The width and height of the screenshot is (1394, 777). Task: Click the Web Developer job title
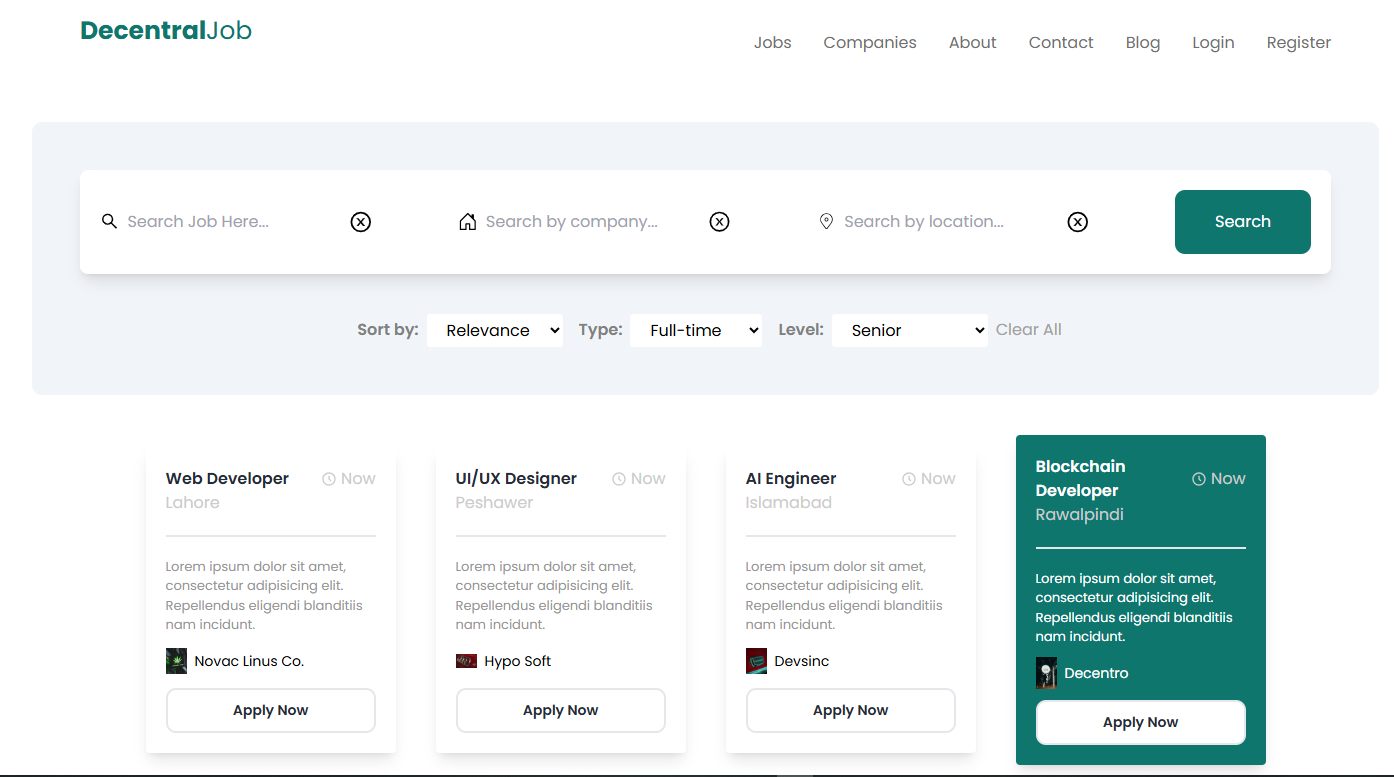[x=227, y=479]
